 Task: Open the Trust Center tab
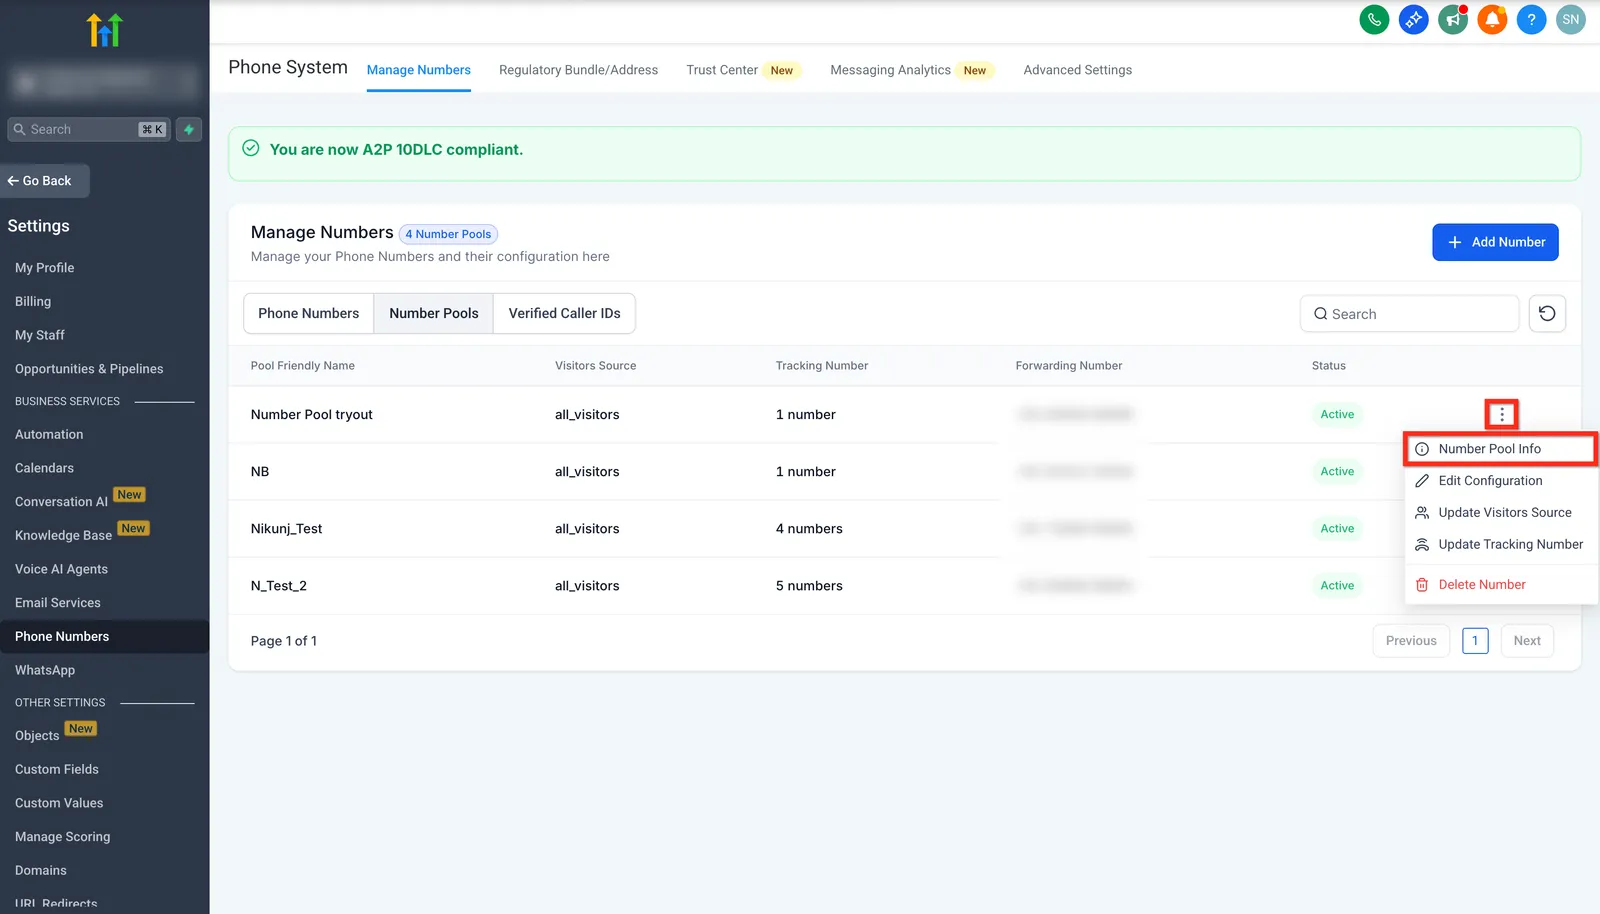pos(742,70)
